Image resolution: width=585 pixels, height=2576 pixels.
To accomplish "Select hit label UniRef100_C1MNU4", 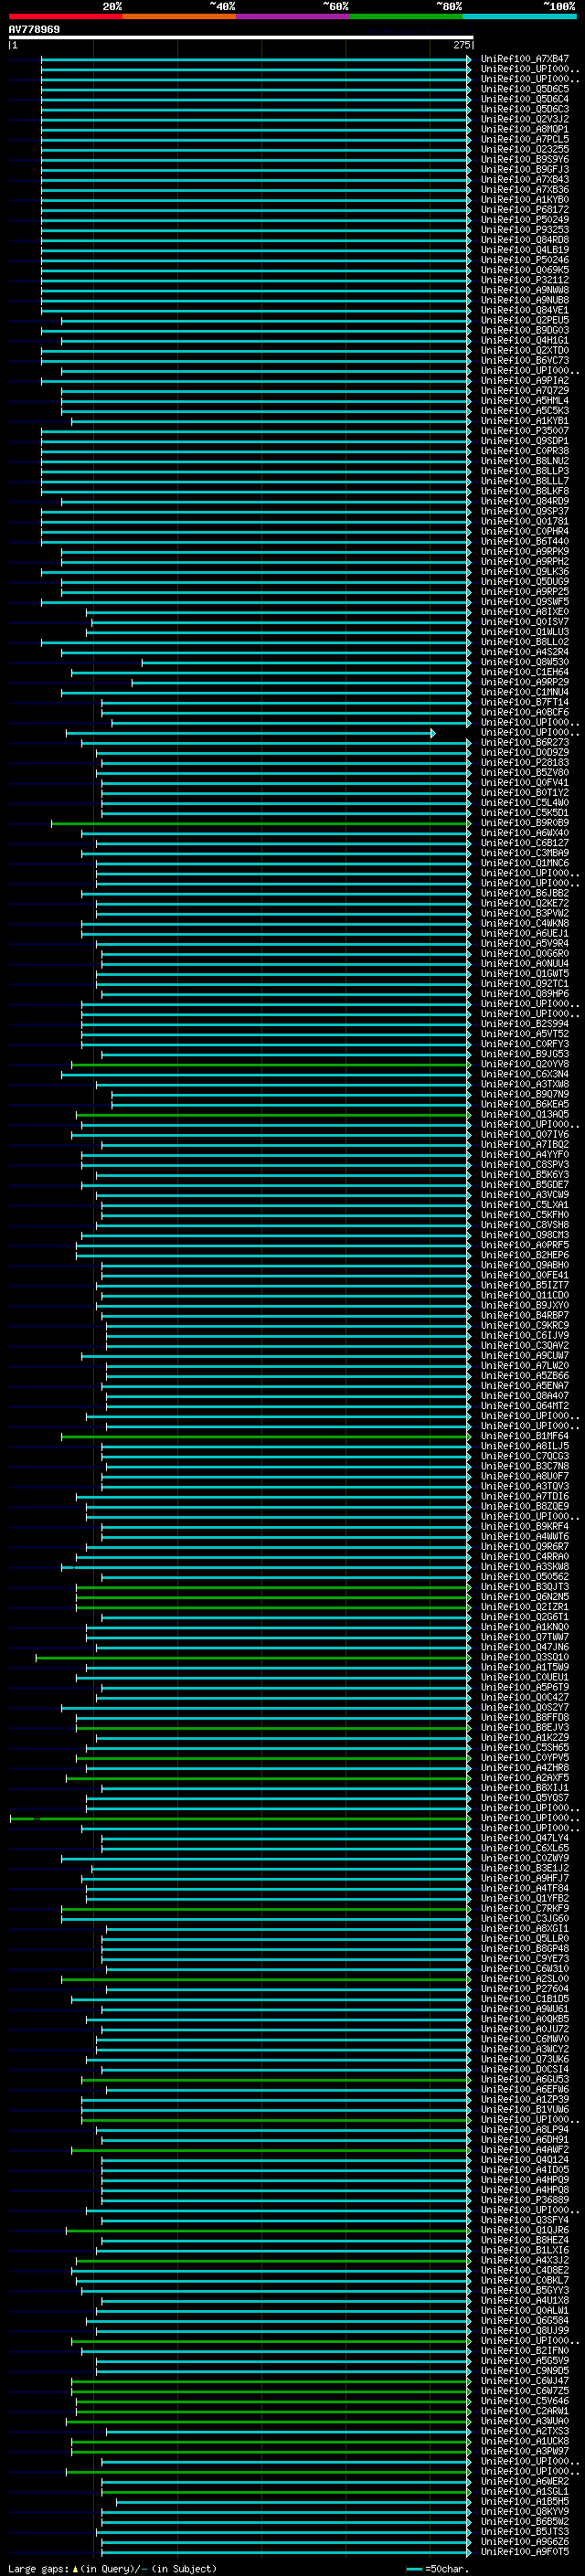I will coord(524,692).
